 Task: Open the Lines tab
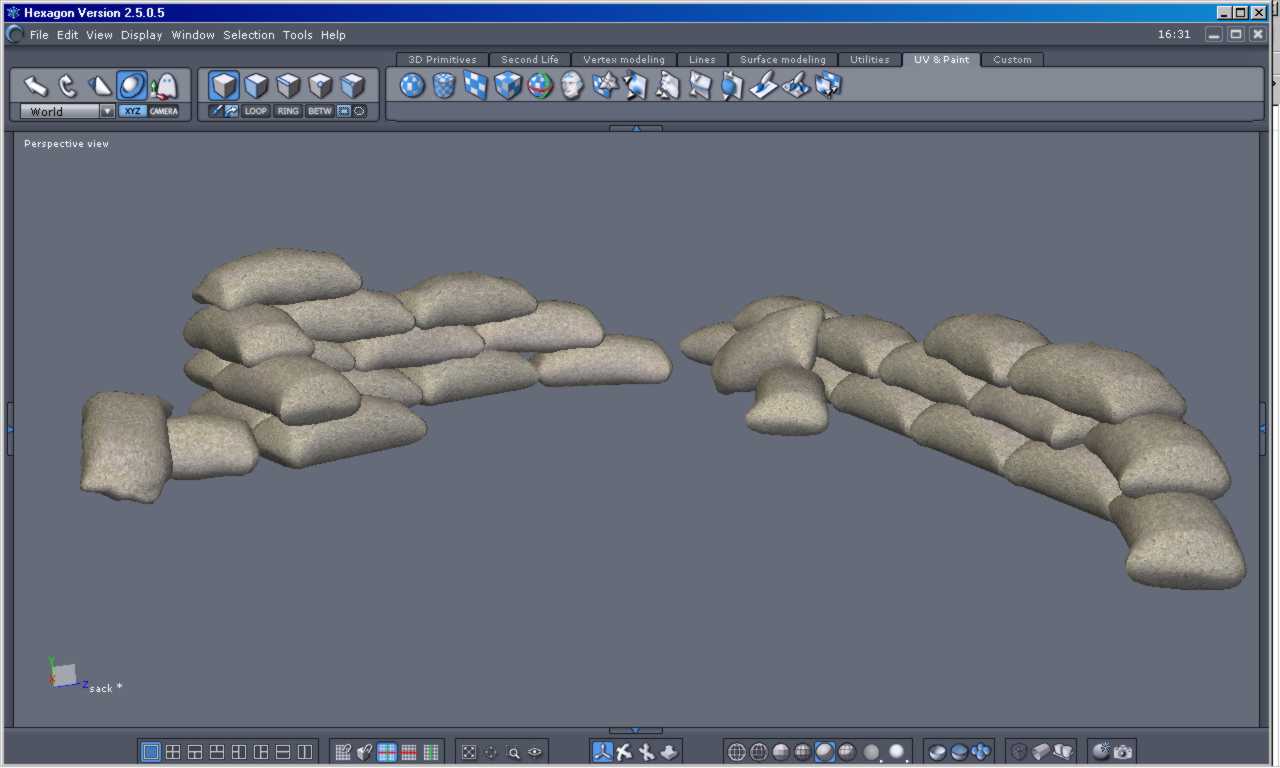pos(702,60)
